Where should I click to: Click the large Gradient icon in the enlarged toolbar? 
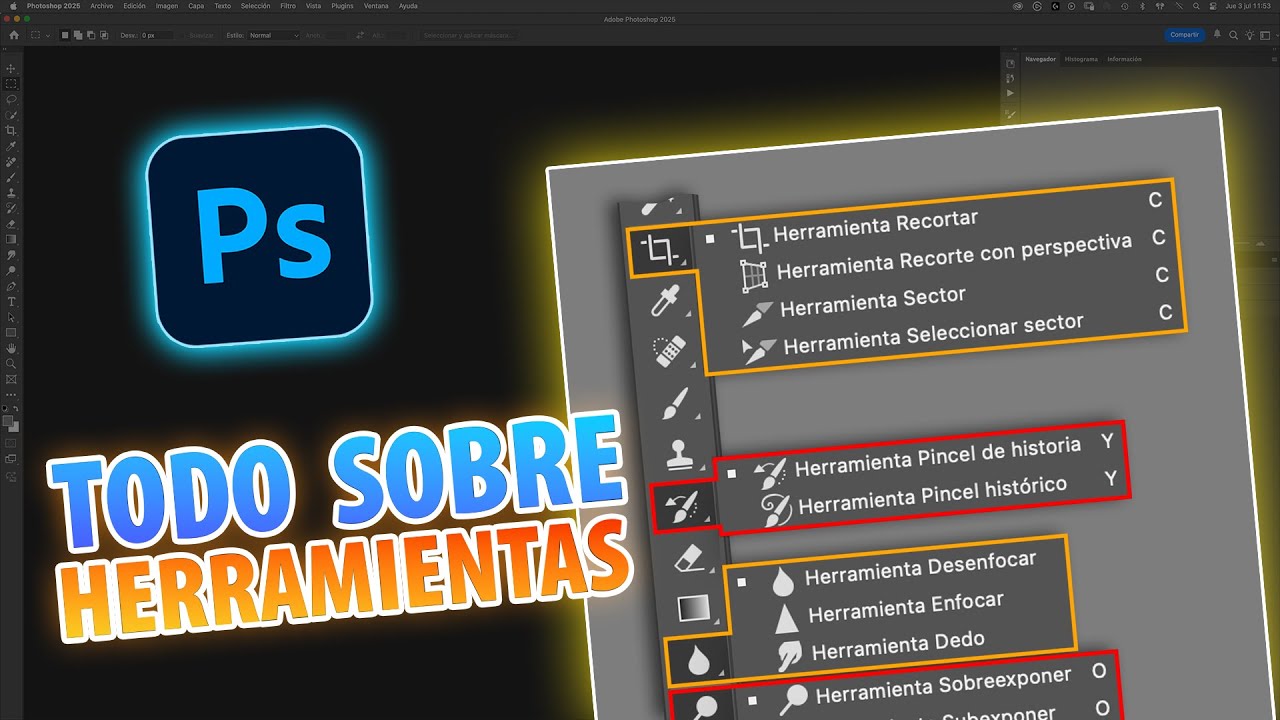click(693, 607)
